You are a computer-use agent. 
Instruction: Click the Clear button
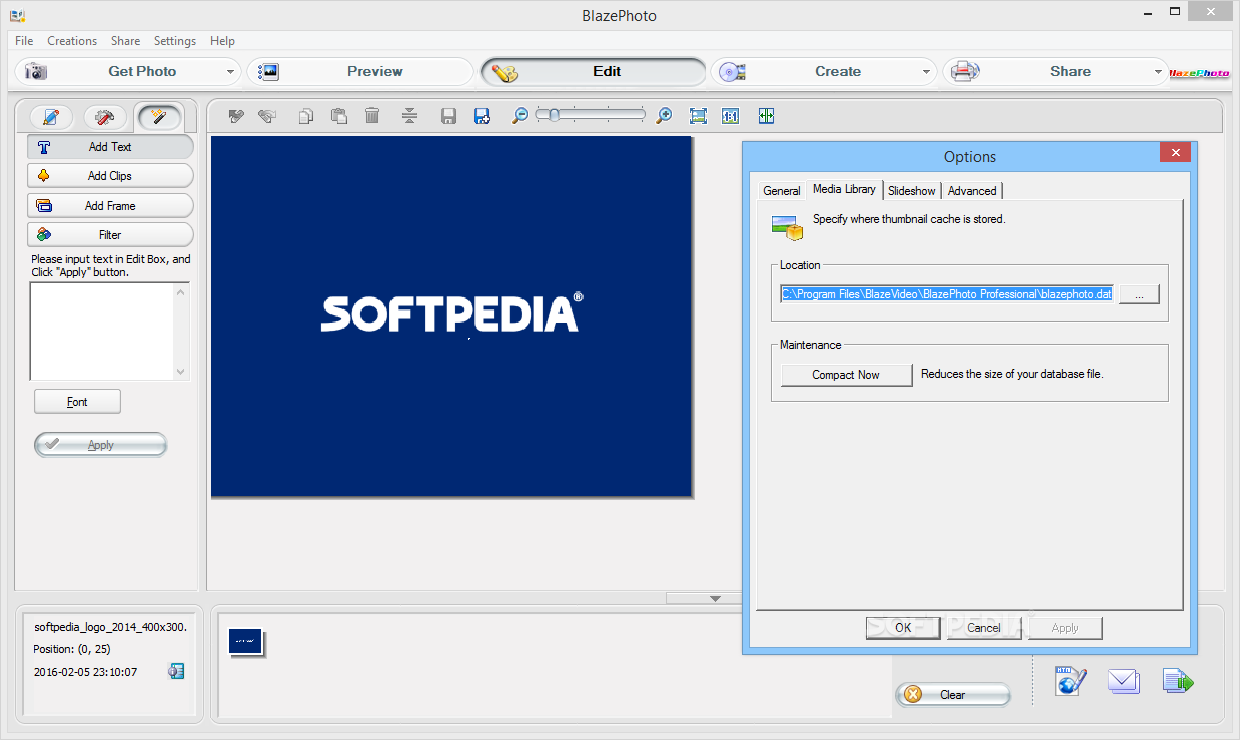pyautogui.click(x=953, y=695)
